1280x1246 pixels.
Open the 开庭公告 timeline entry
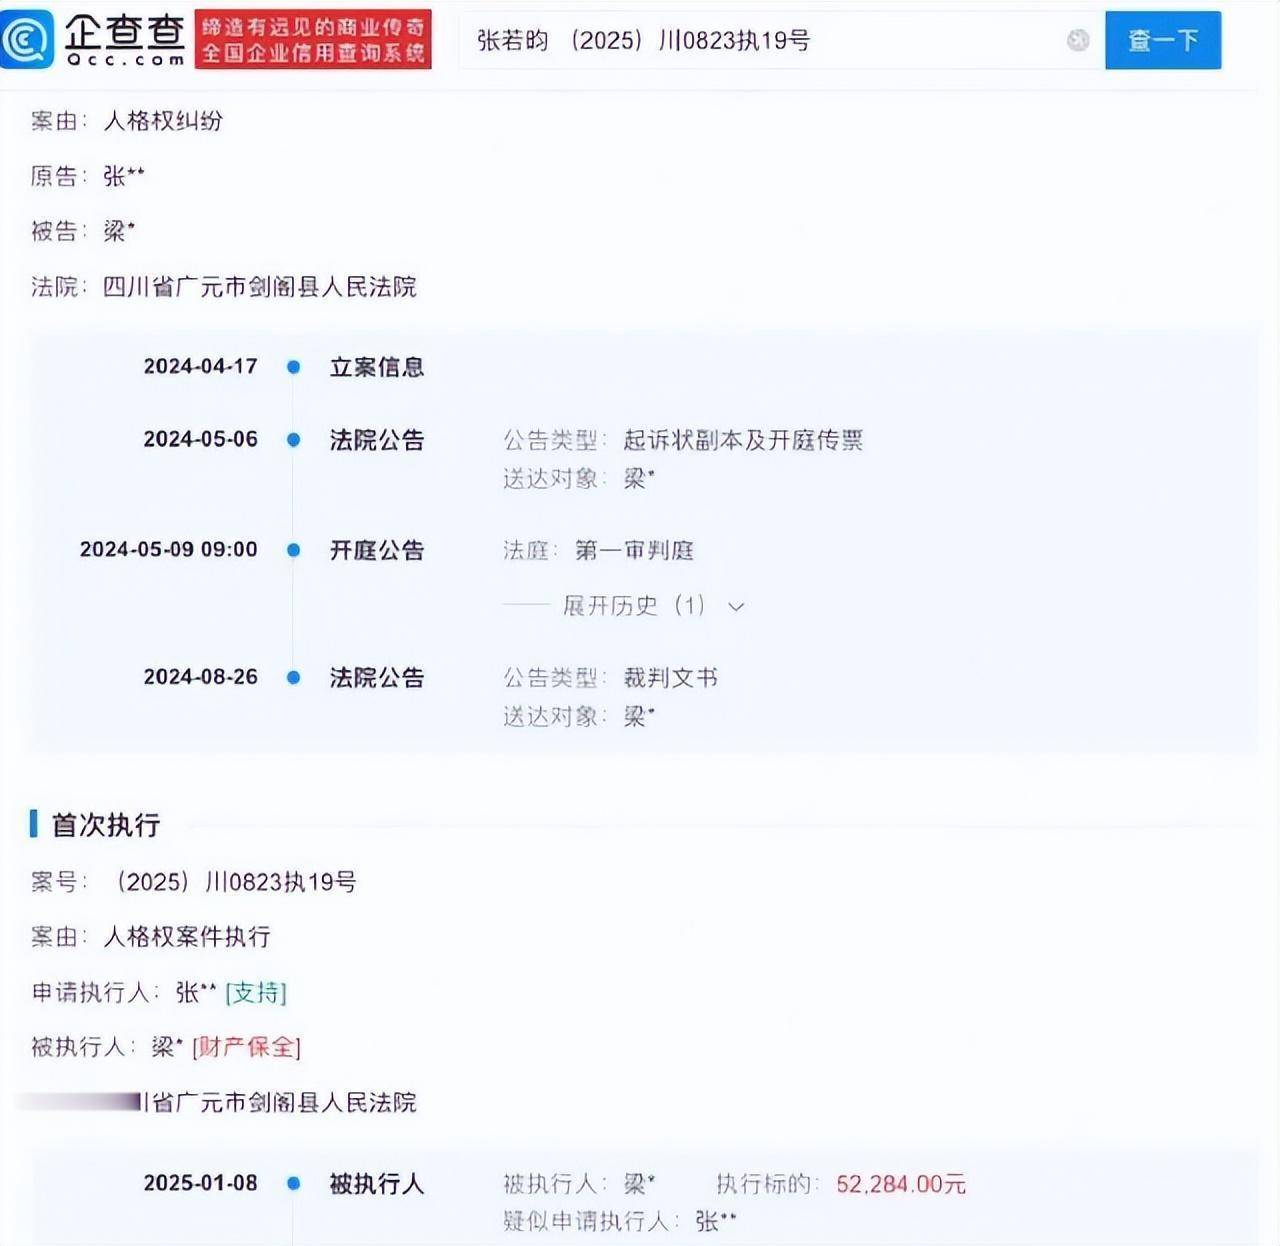[377, 550]
